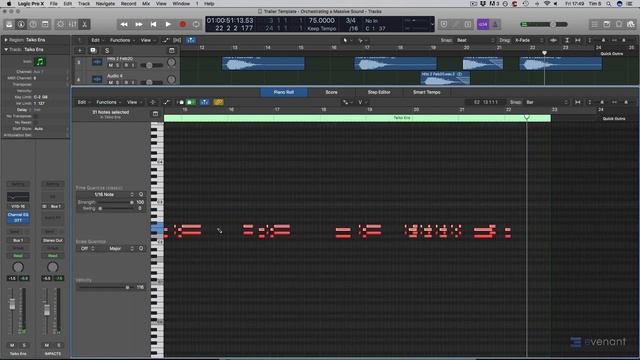This screenshot has width=640, height=360.
Task: Open Tracks area Snap Beat dropdown
Action: 475,40
